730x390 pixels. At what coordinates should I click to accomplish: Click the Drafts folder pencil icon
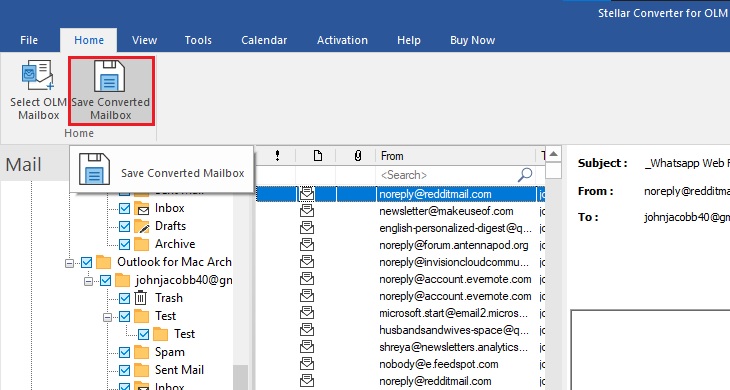[x=142, y=226]
